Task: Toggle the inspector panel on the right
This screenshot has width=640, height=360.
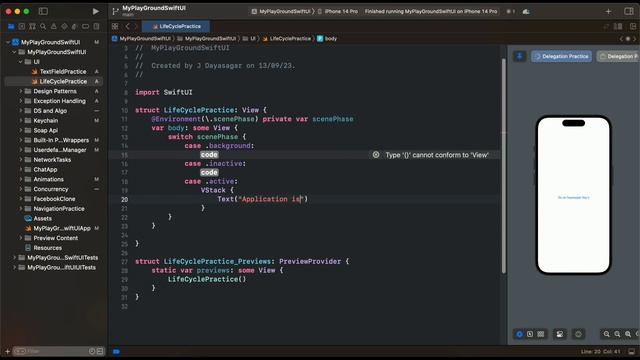Action: click(629, 11)
